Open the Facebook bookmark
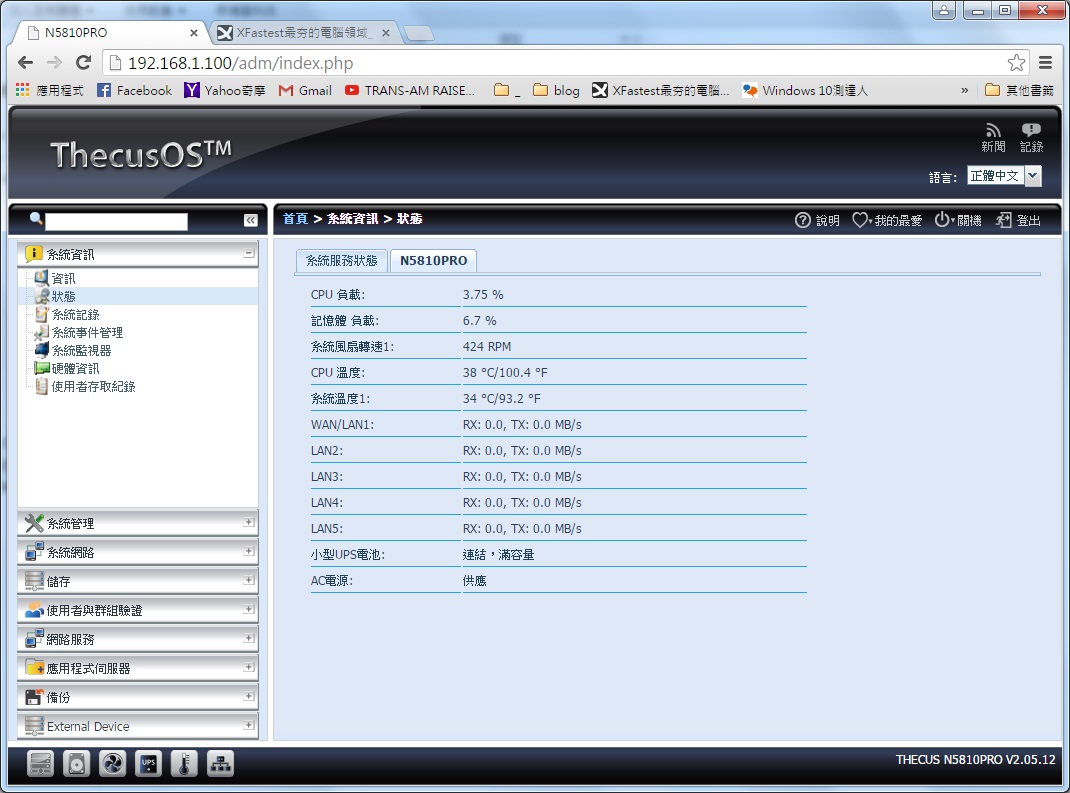The height and width of the screenshot is (793, 1070). (x=134, y=90)
